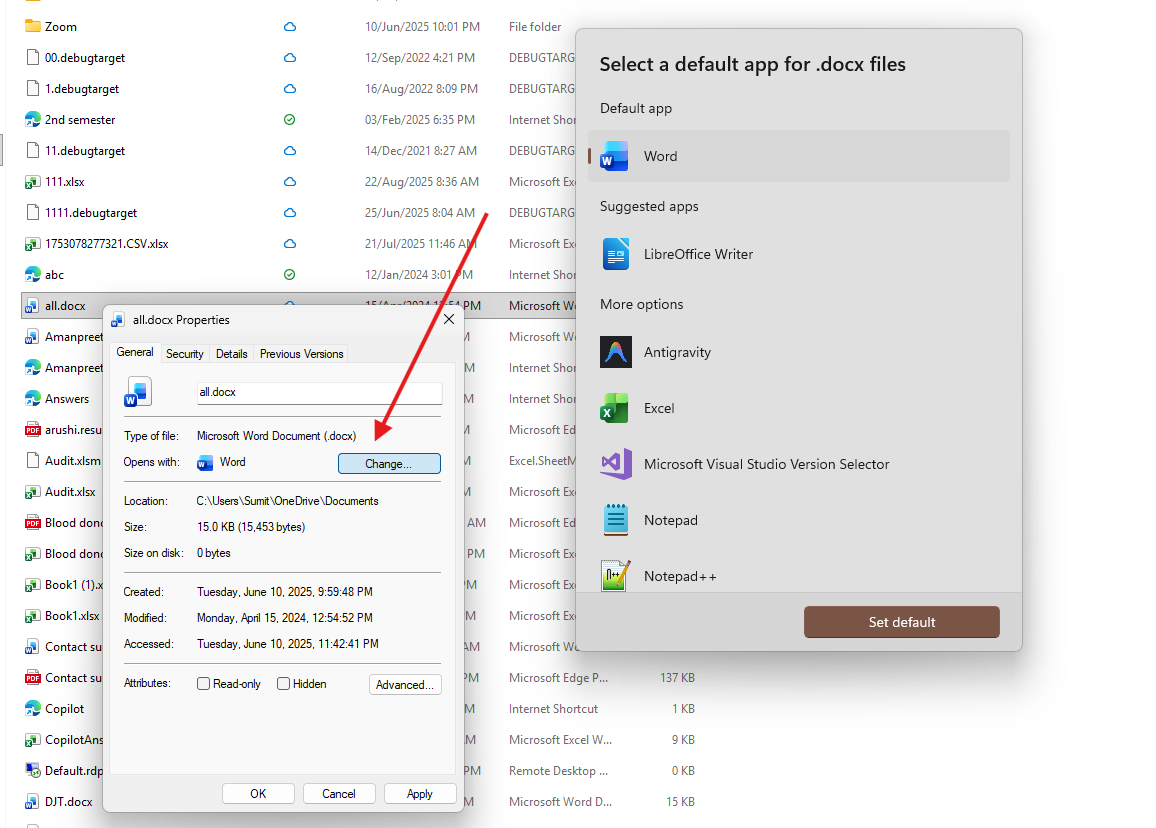Screen dimensions: 1156x828
Task: Toggle the Read-only checkbox
Action: coord(203,683)
